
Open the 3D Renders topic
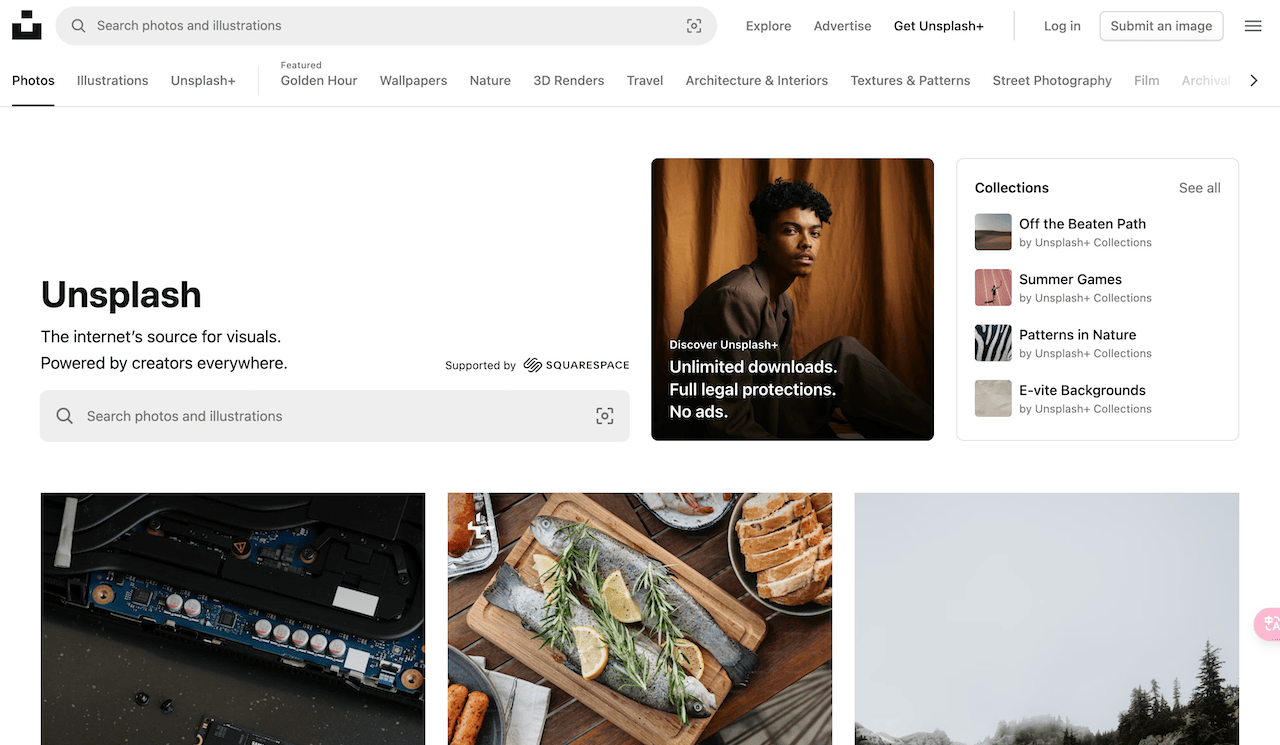tap(569, 81)
